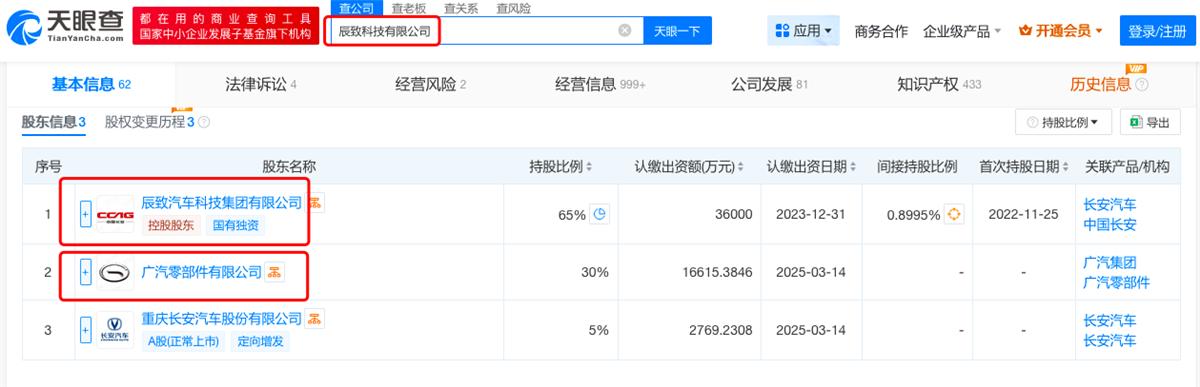Clear the search box with the X icon
1200x387 pixels.
[x=625, y=31]
